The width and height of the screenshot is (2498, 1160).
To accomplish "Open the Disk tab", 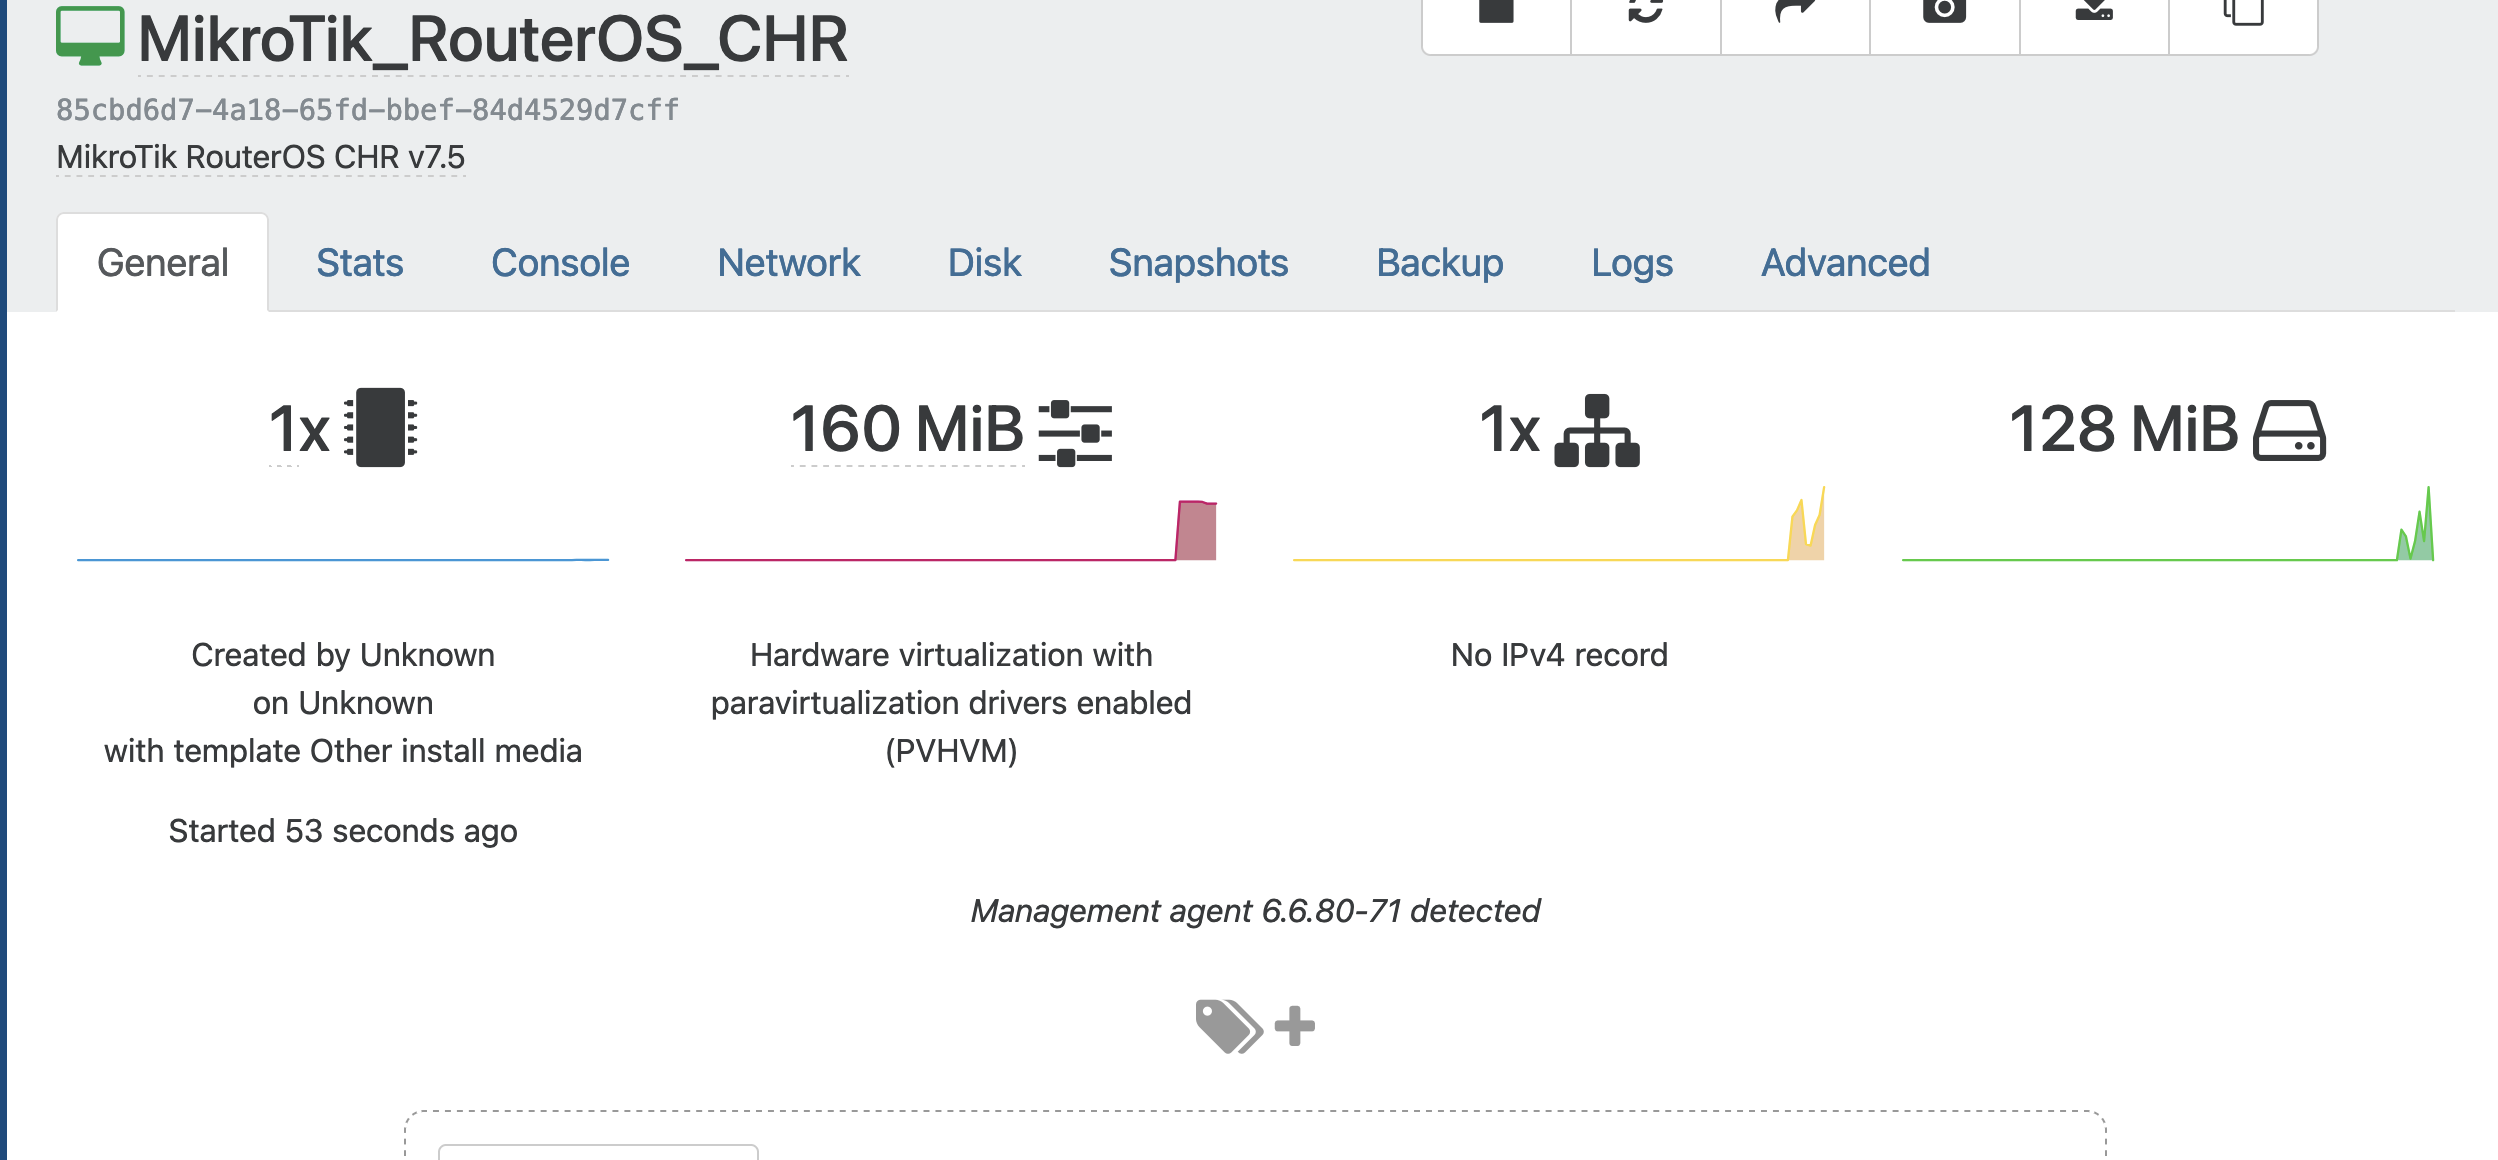I will pyautogui.click(x=984, y=263).
